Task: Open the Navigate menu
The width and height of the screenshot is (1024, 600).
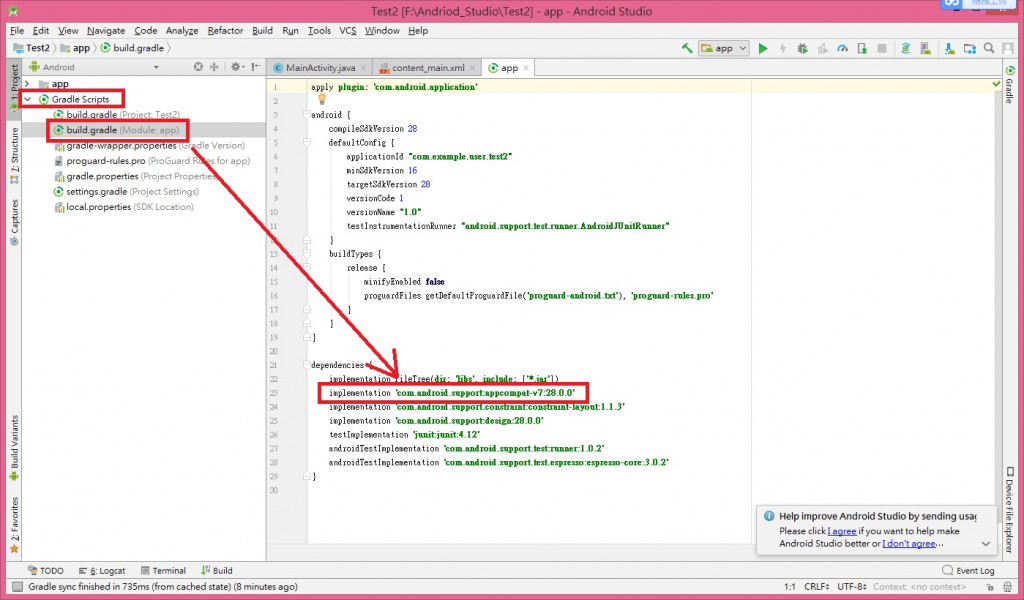Action: point(106,31)
